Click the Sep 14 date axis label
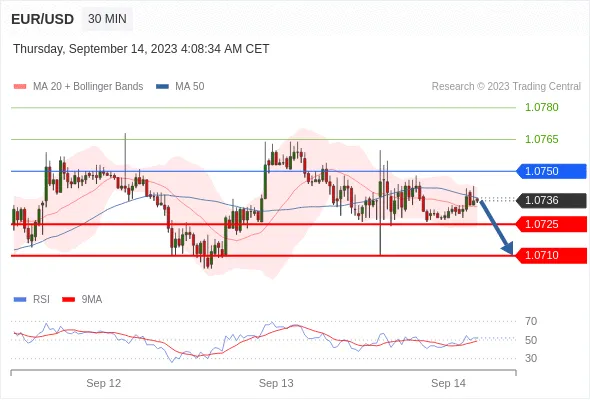The width and height of the screenshot is (590, 400). (449, 383)
